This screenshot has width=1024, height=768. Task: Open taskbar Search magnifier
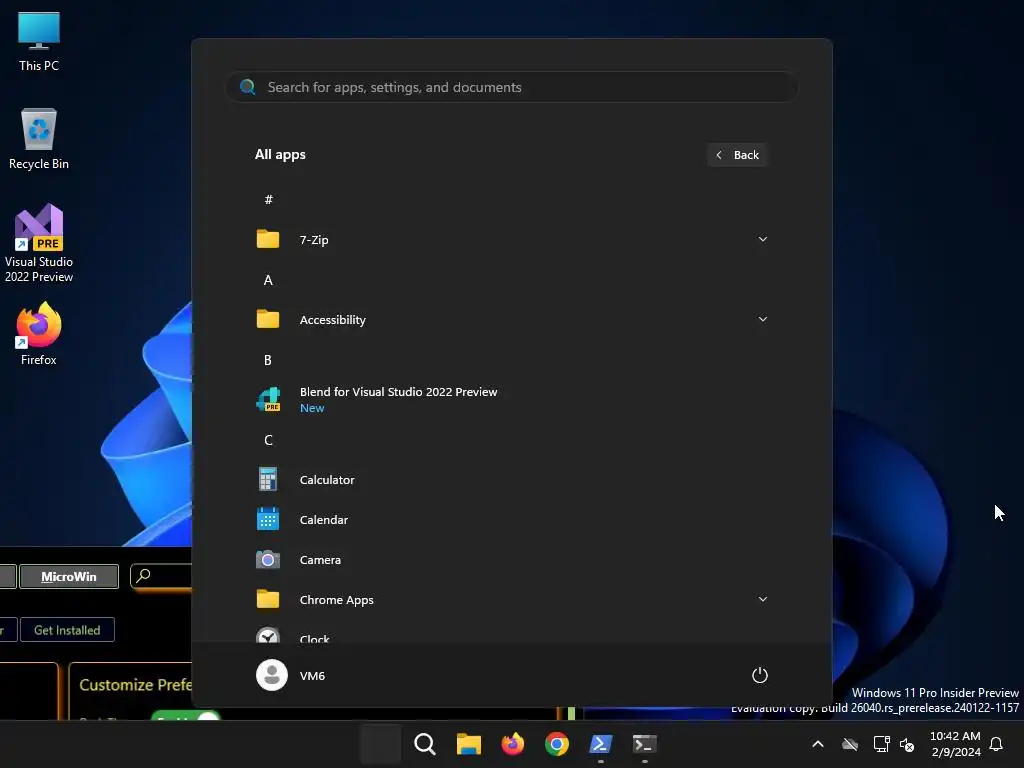click(424, 744)
